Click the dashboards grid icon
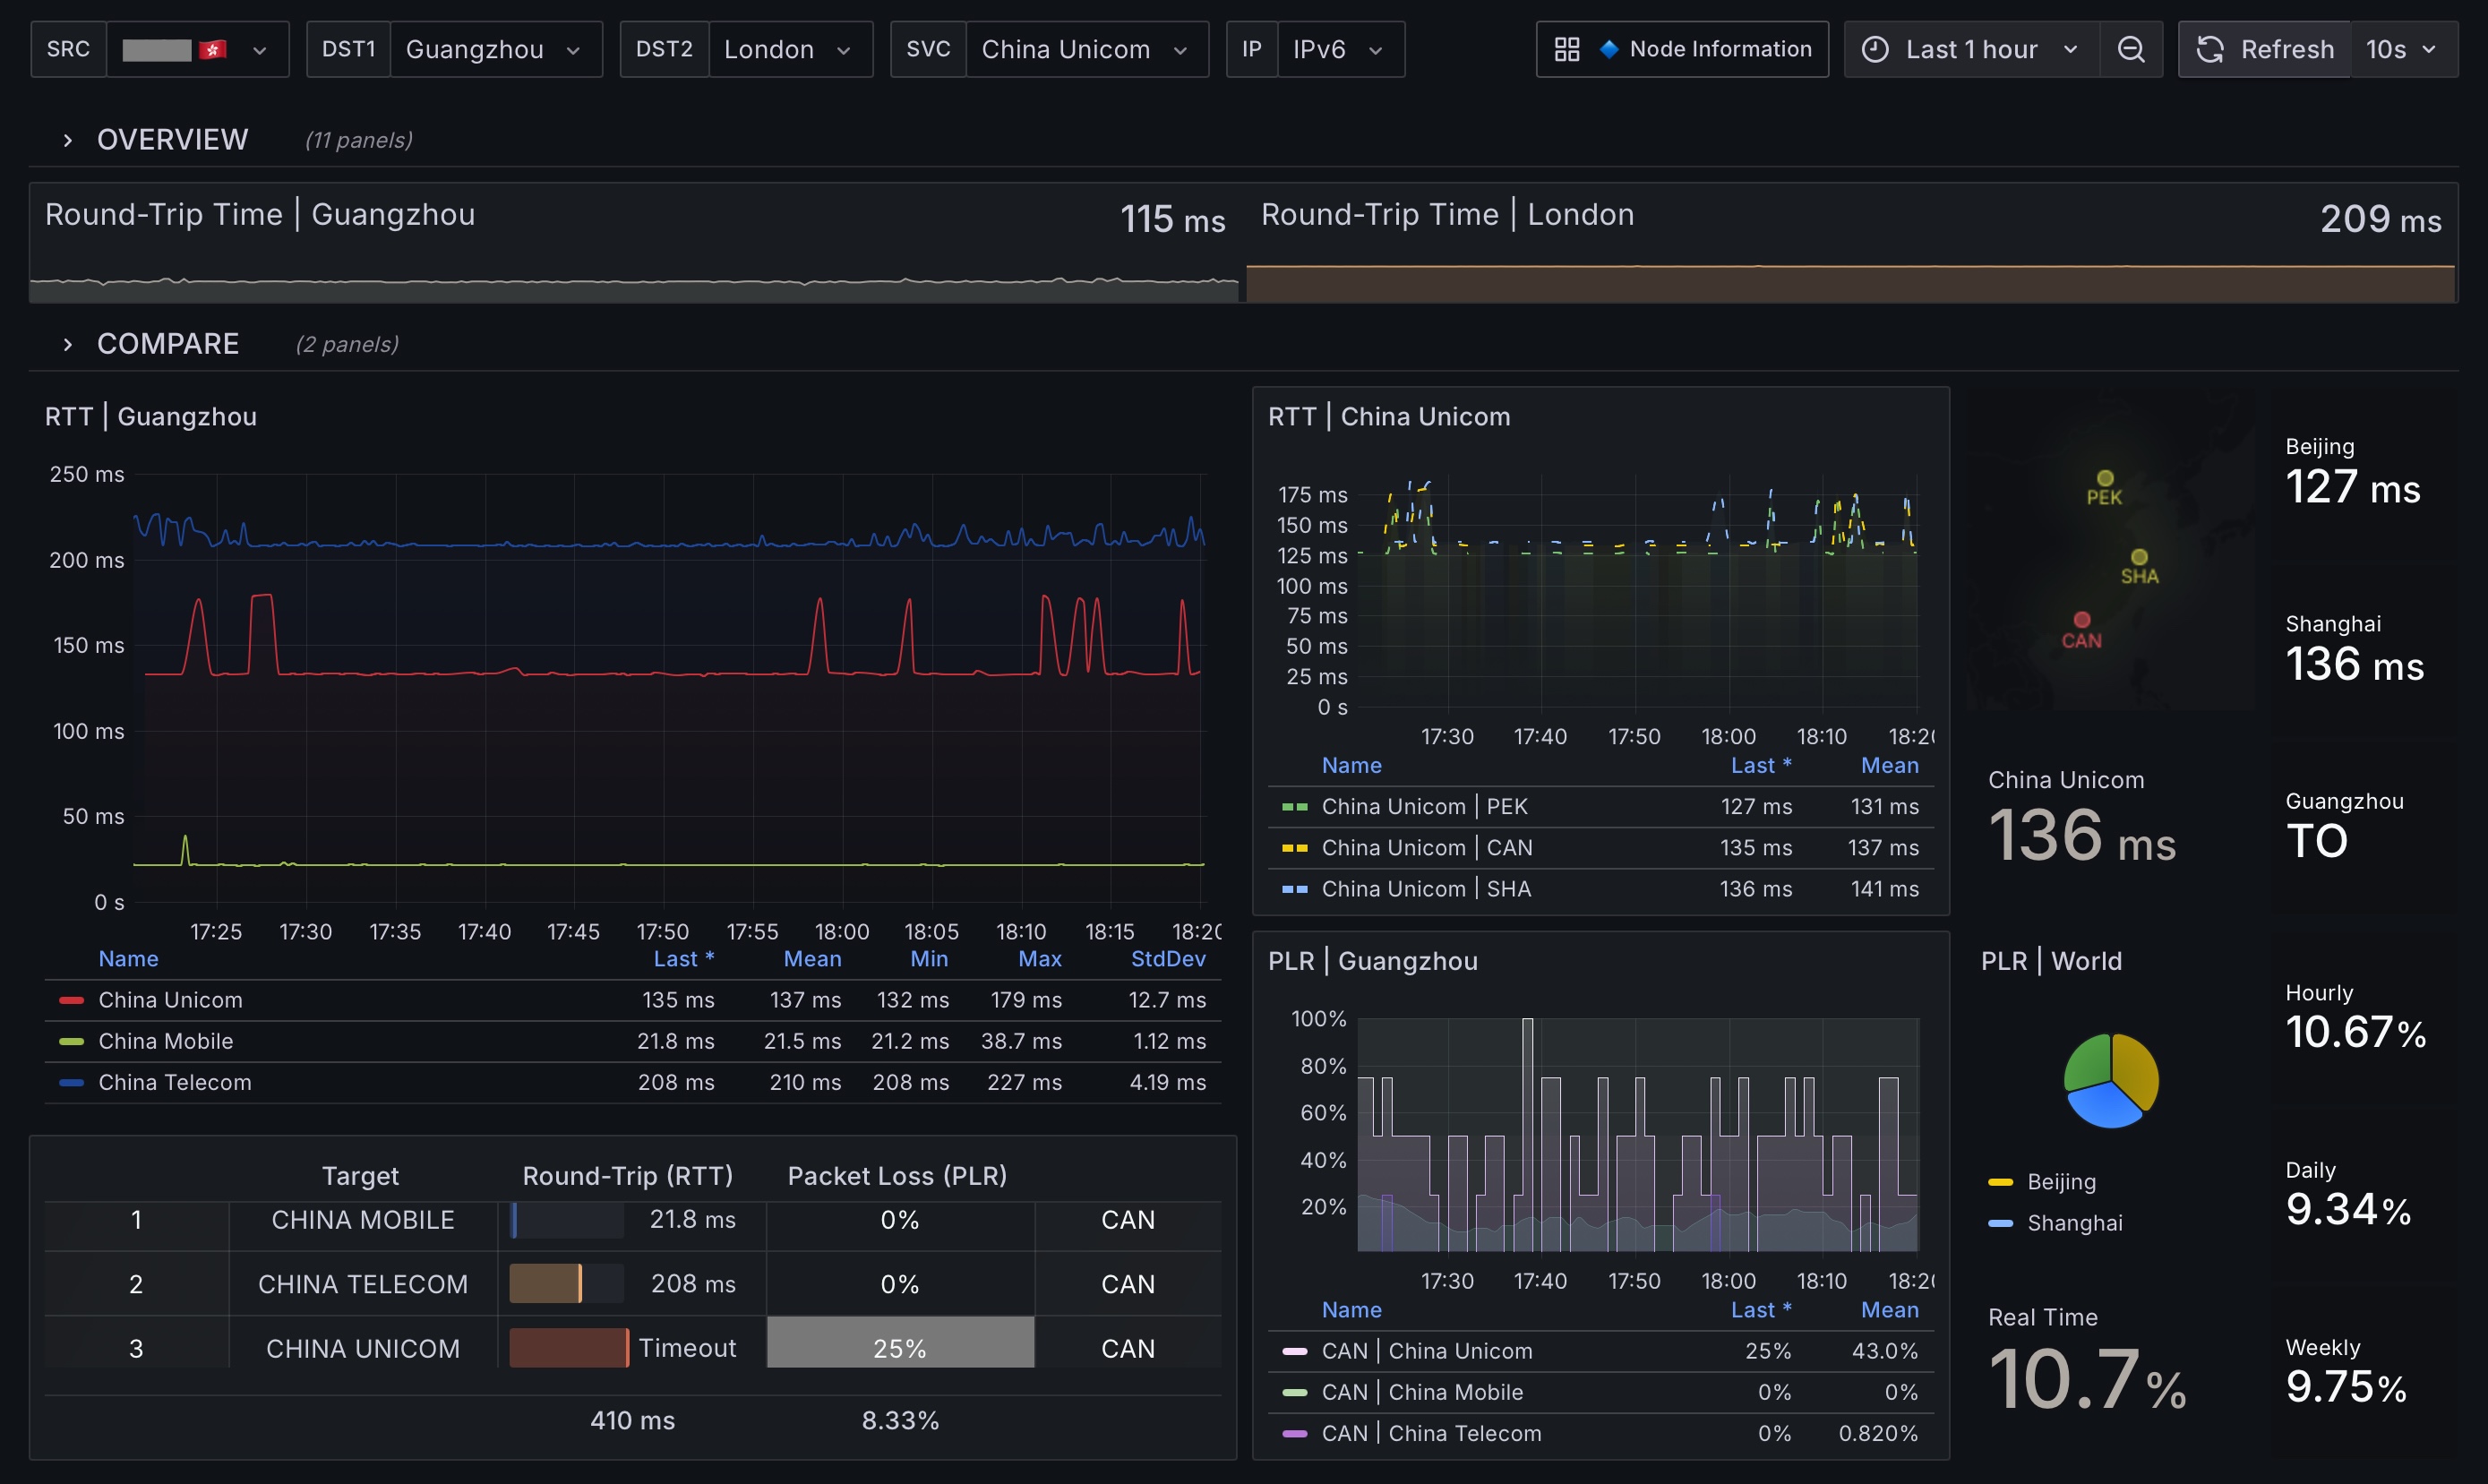 click(x=1566, y=49)
